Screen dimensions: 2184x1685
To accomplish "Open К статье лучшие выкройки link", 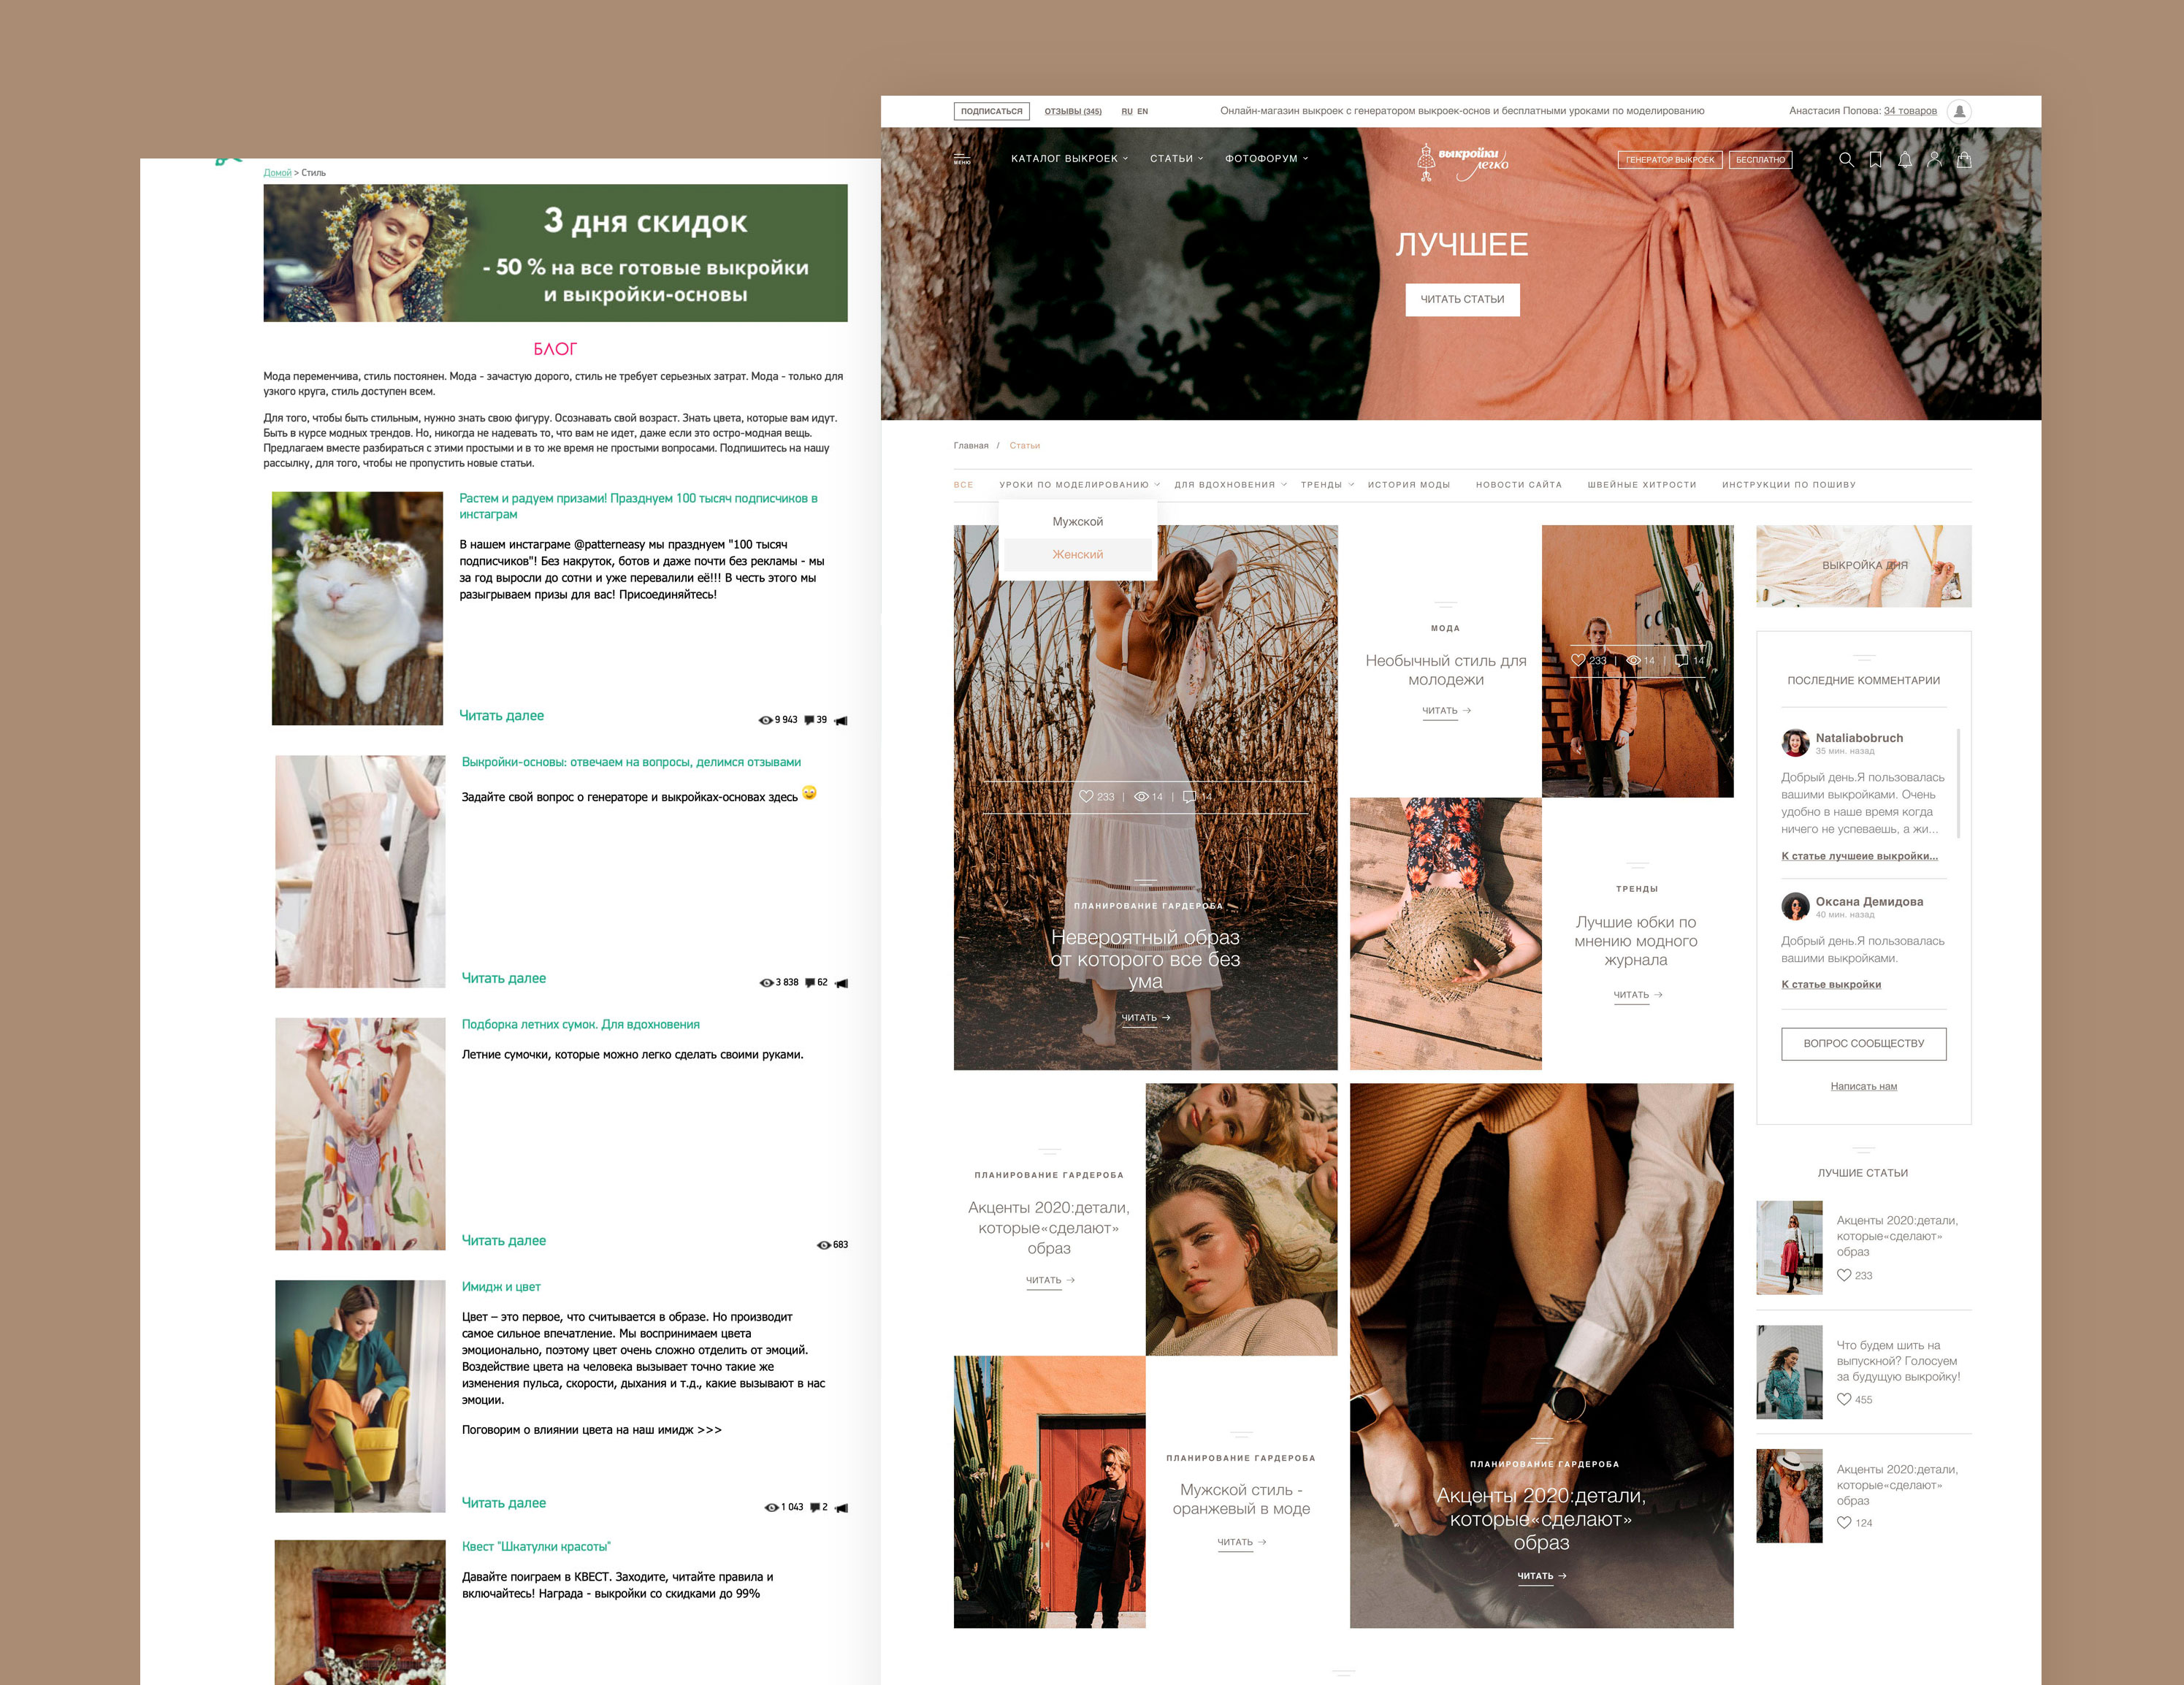I will pos(1859,856).
